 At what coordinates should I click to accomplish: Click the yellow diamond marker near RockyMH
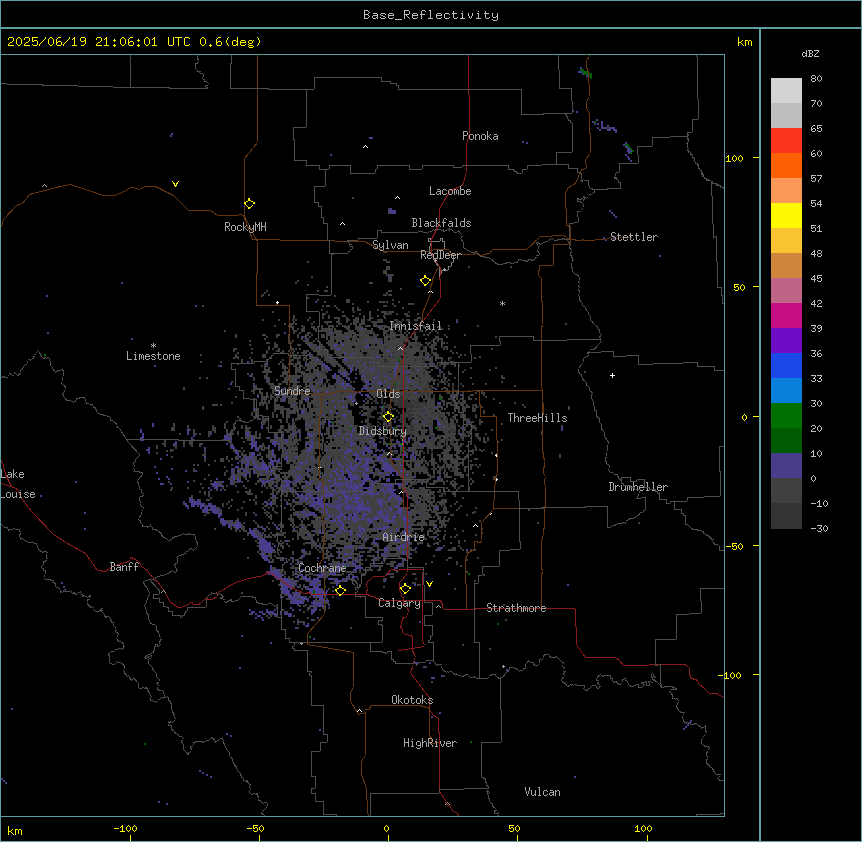(250, 204)
